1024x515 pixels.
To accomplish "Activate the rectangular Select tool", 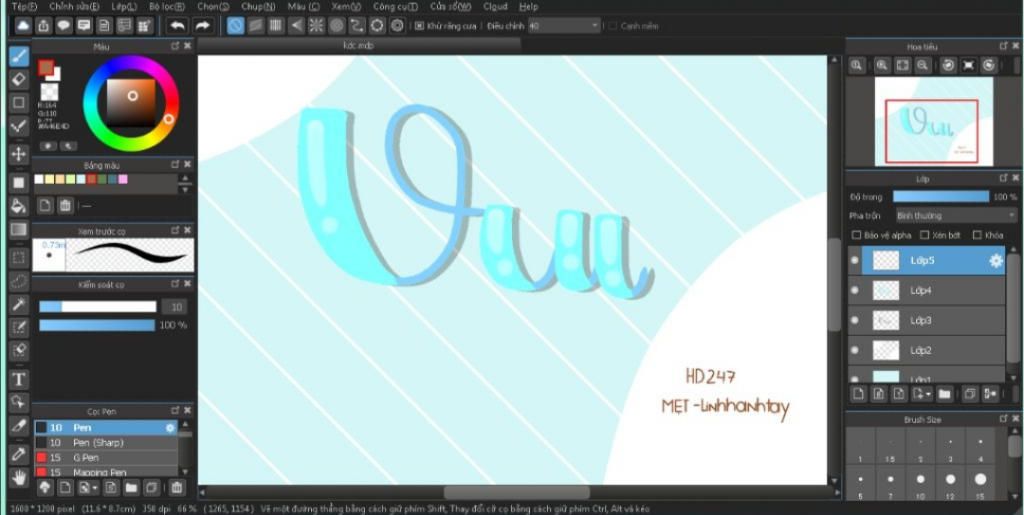I will [x=19, y=257].
